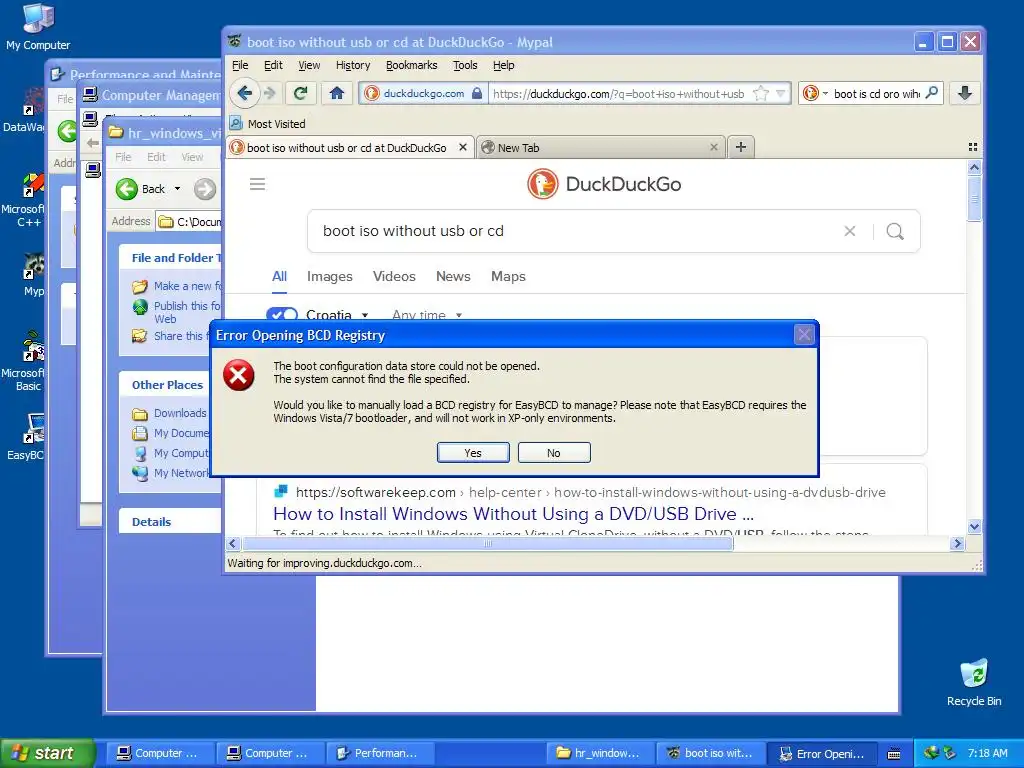Open the Mypal home page

[x=337, y=93]
